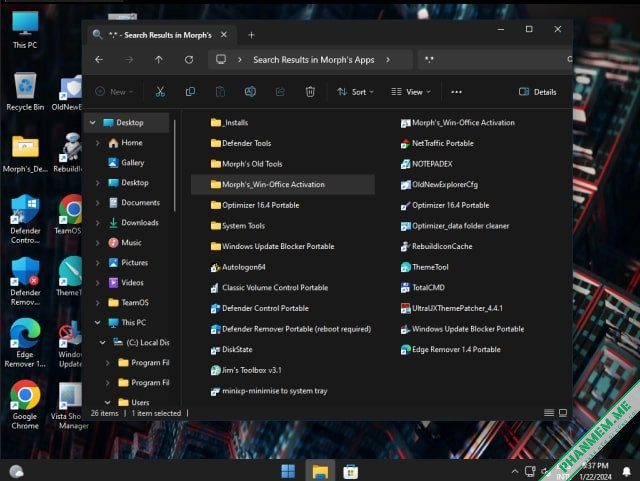Refresh the search results

click(189, 60)
